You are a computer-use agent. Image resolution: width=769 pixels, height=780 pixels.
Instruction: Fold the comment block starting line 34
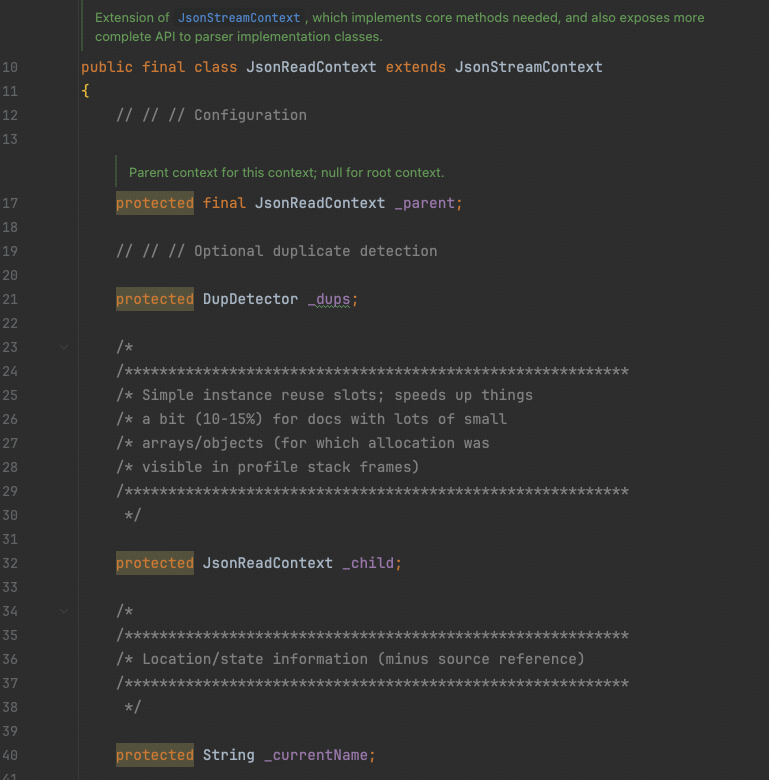pos(65,611)
